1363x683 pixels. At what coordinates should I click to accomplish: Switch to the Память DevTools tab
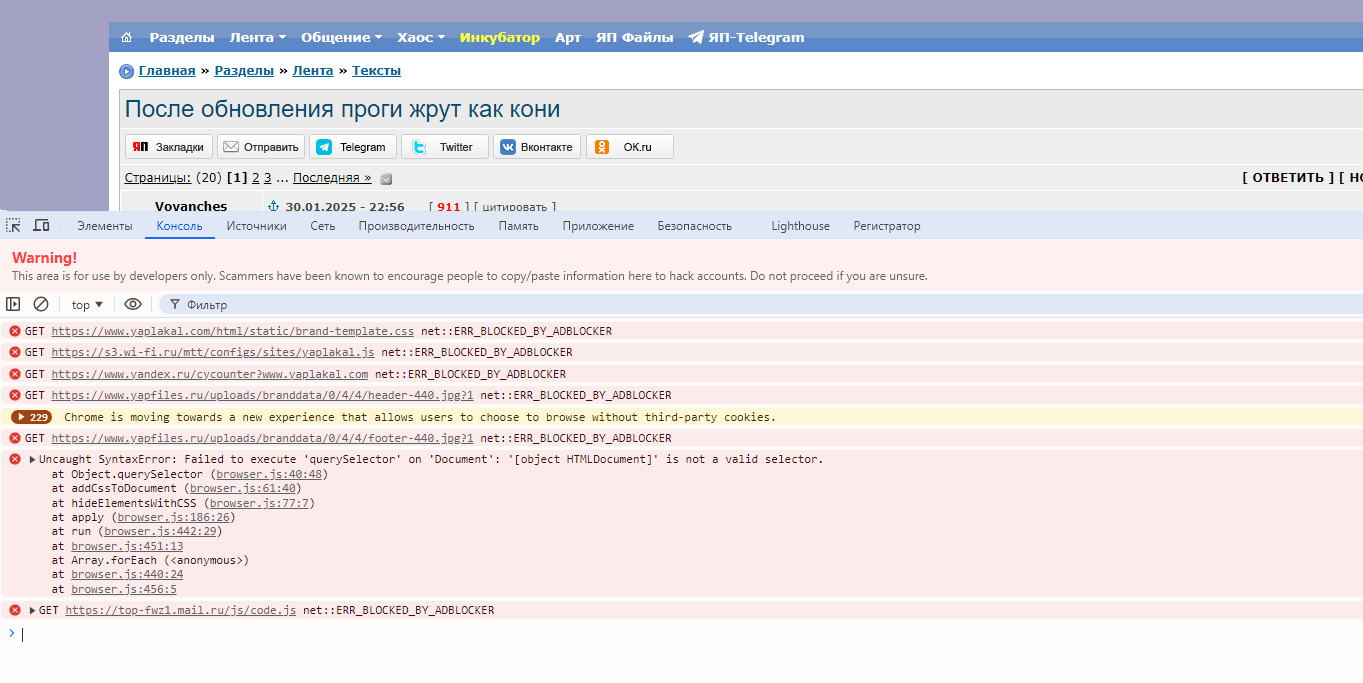pos(519,226)
